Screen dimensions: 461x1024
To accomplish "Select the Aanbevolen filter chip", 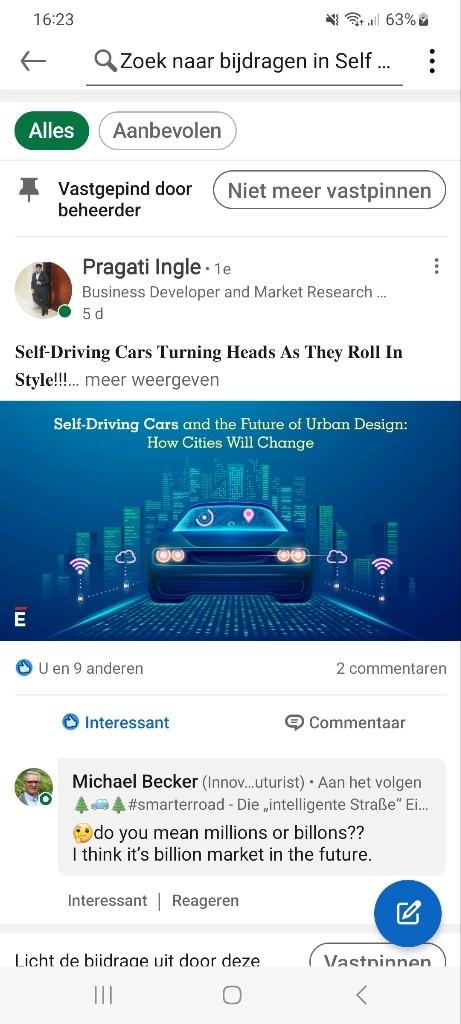I will (167, 131).
